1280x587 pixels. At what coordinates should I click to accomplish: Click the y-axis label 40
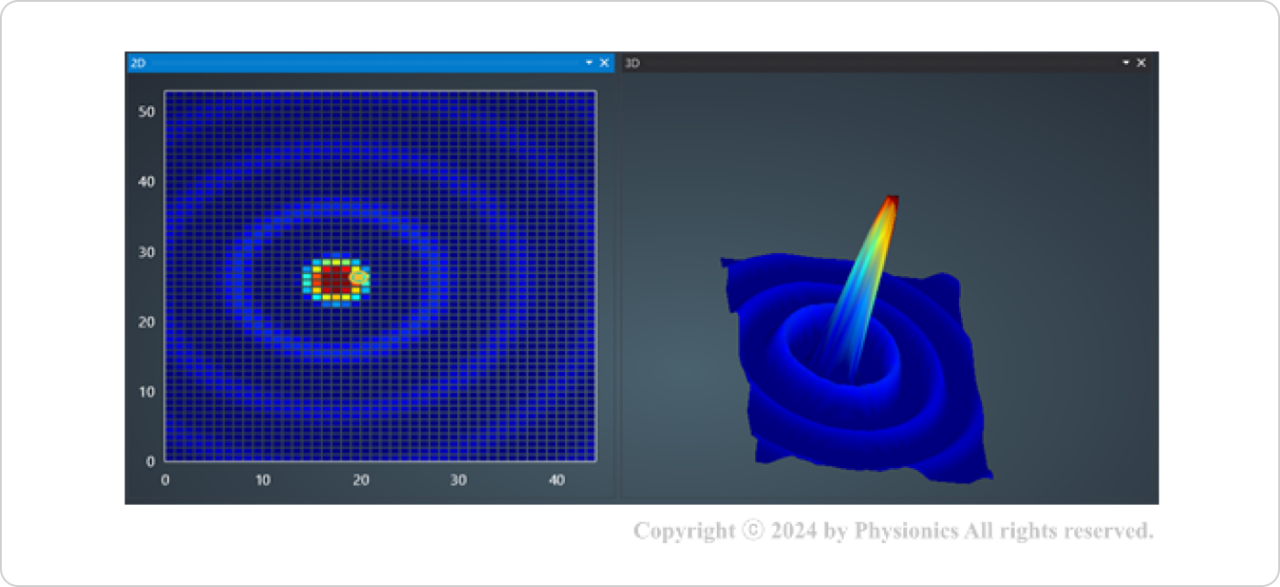pos(146,182)
